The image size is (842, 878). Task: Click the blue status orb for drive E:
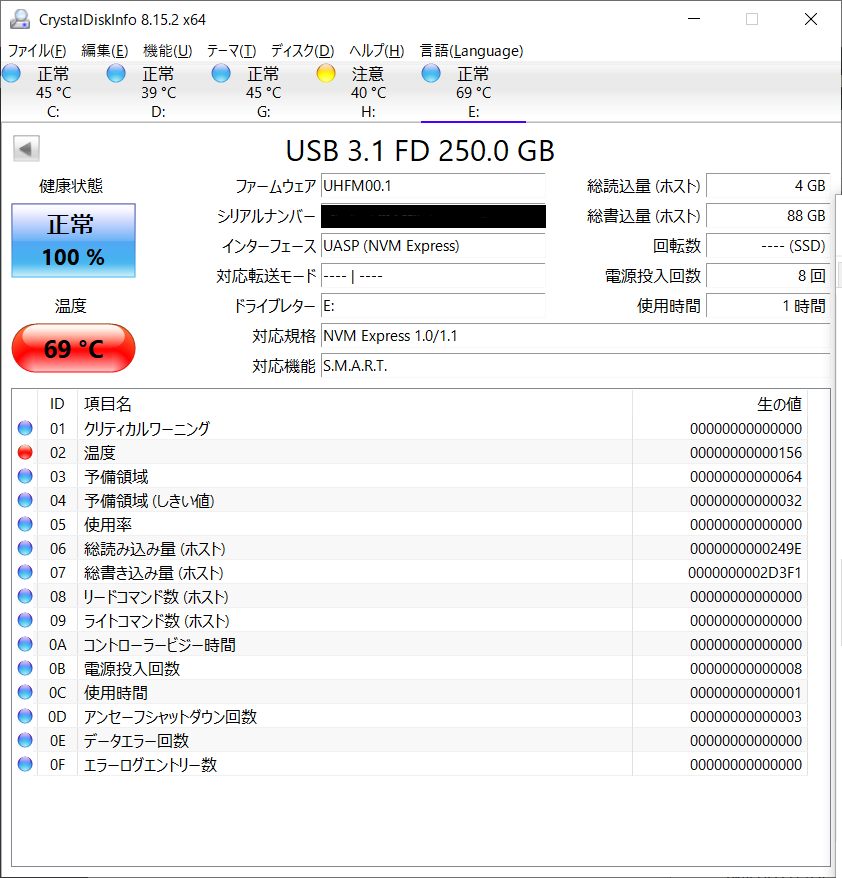click(431, 73)
